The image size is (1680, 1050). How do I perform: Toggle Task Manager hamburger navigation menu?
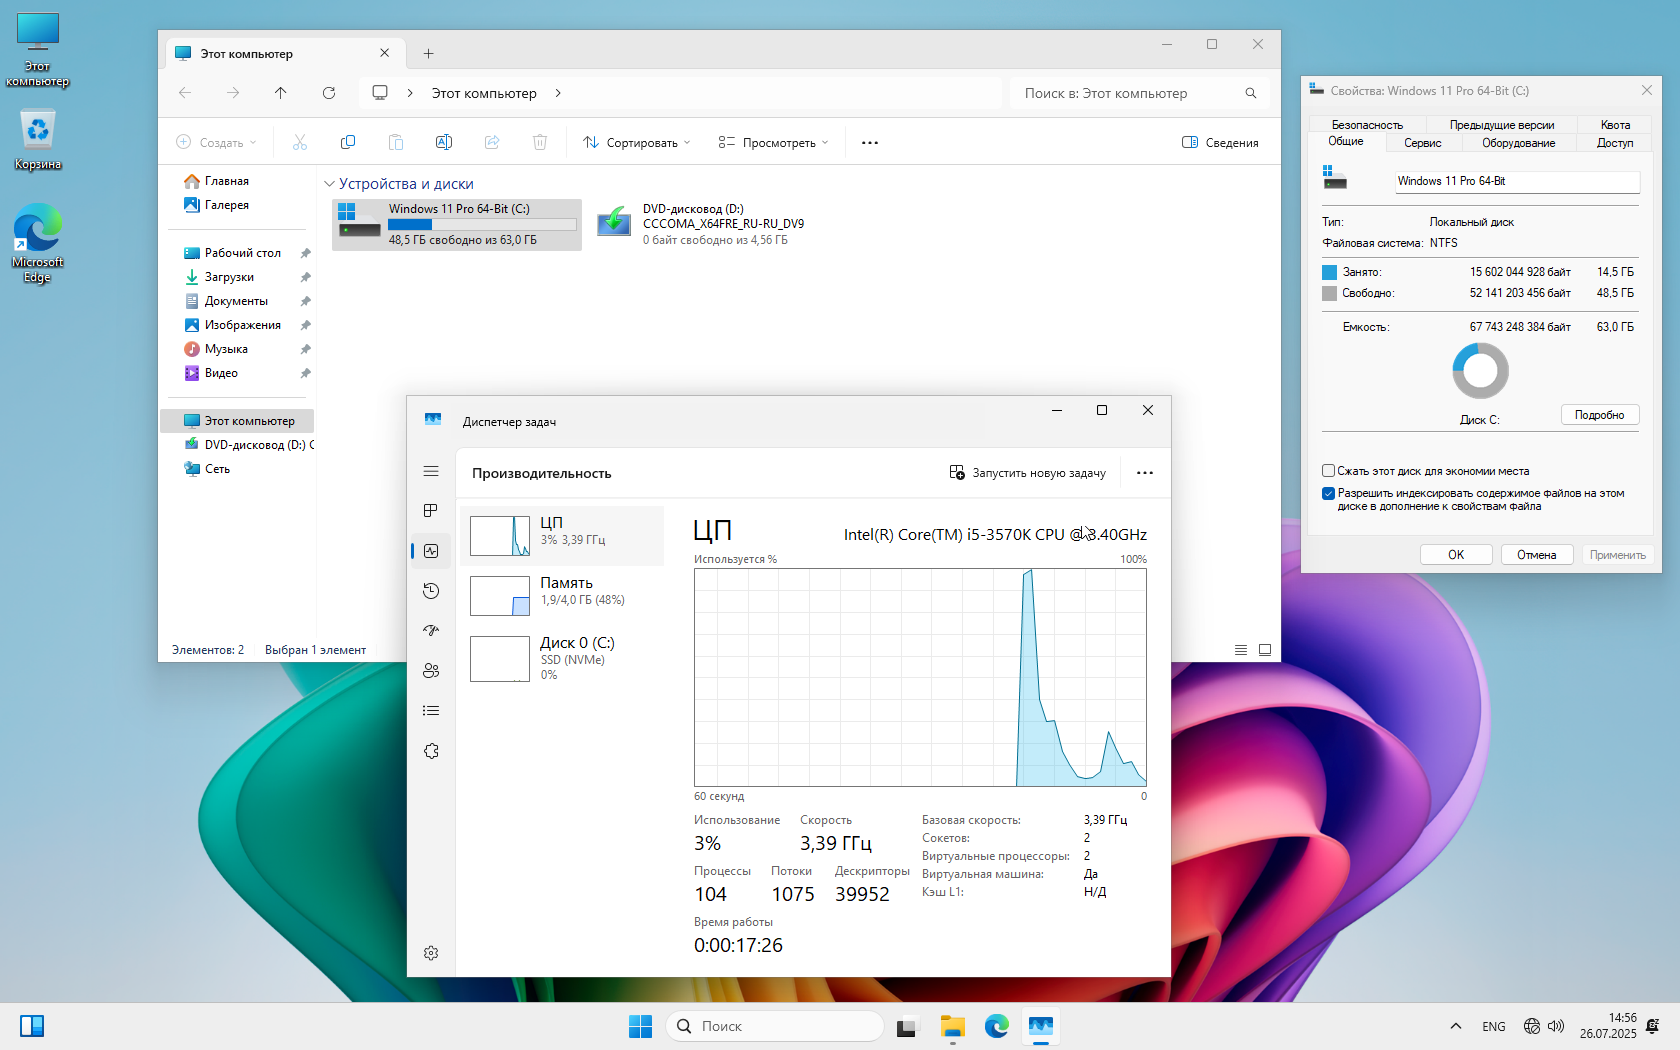point(431,471)
